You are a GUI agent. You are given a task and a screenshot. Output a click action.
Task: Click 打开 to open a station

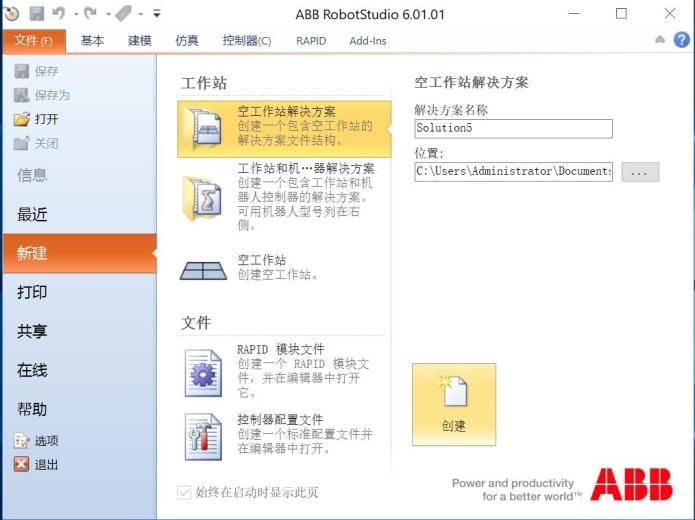(36, 119)
